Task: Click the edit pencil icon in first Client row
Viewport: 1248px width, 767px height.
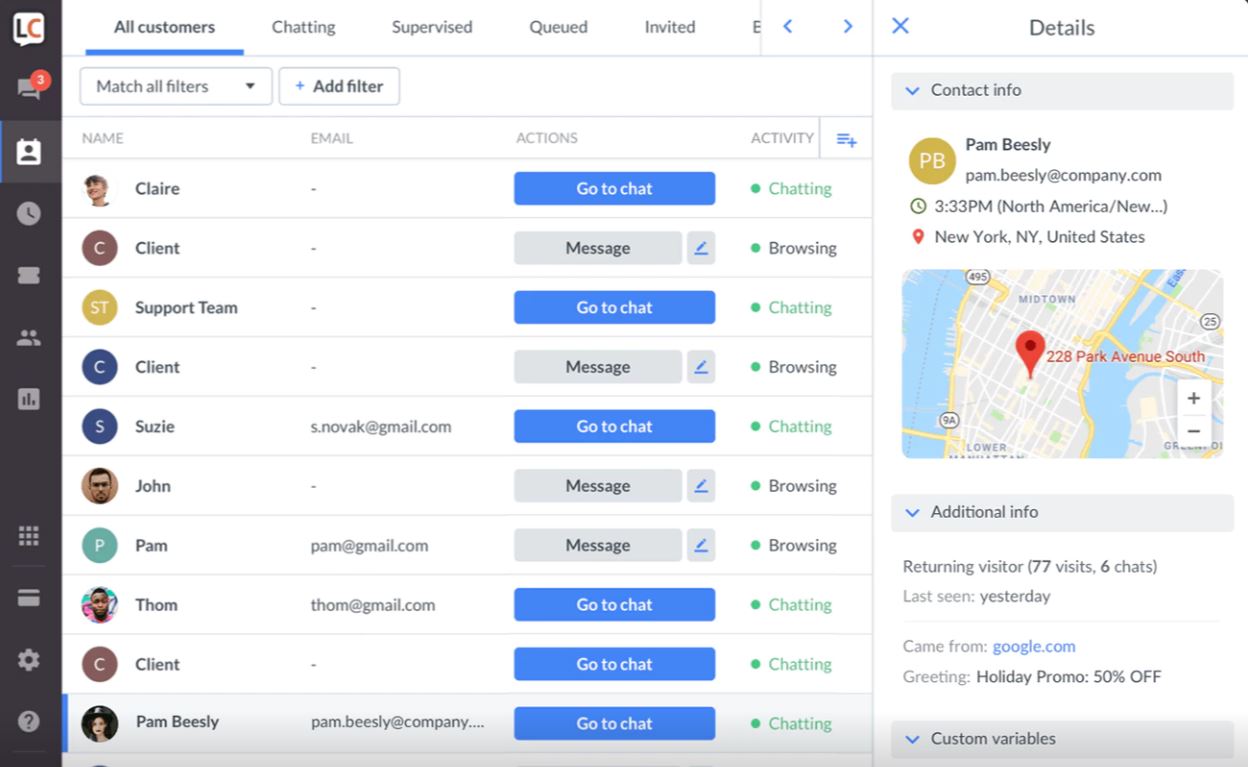Action: coord(701,248)
